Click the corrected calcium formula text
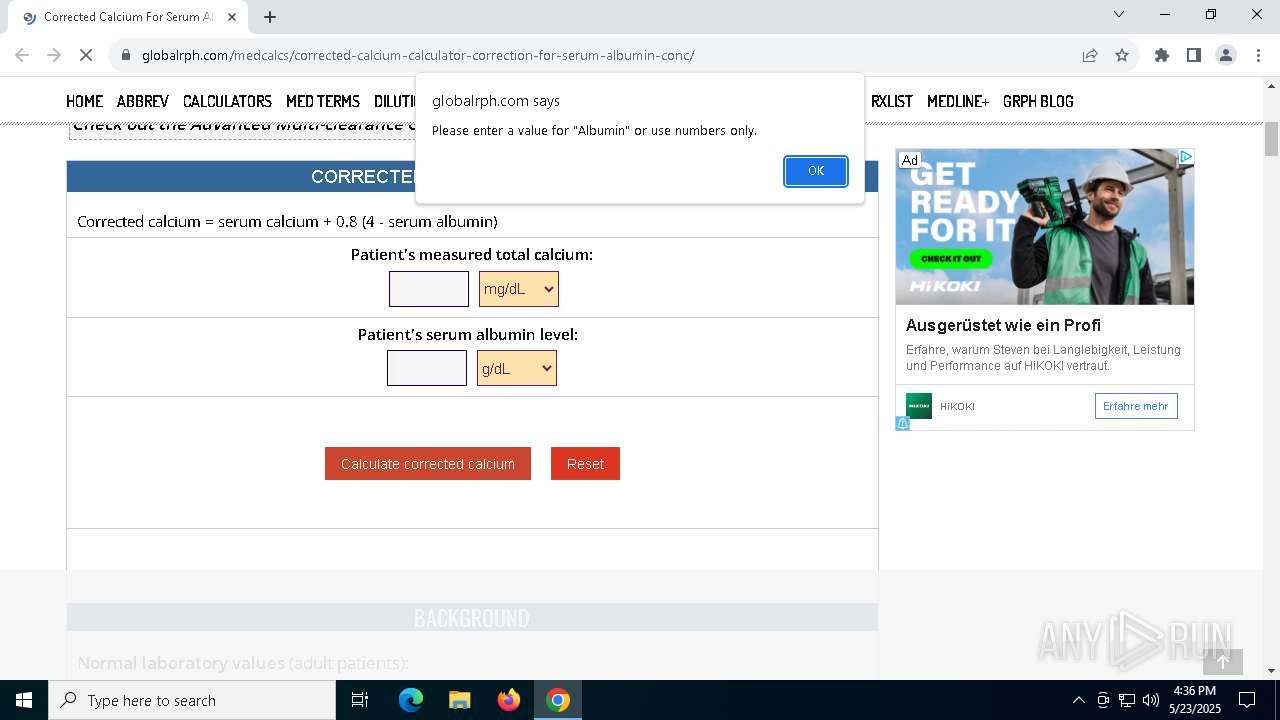 287,221
